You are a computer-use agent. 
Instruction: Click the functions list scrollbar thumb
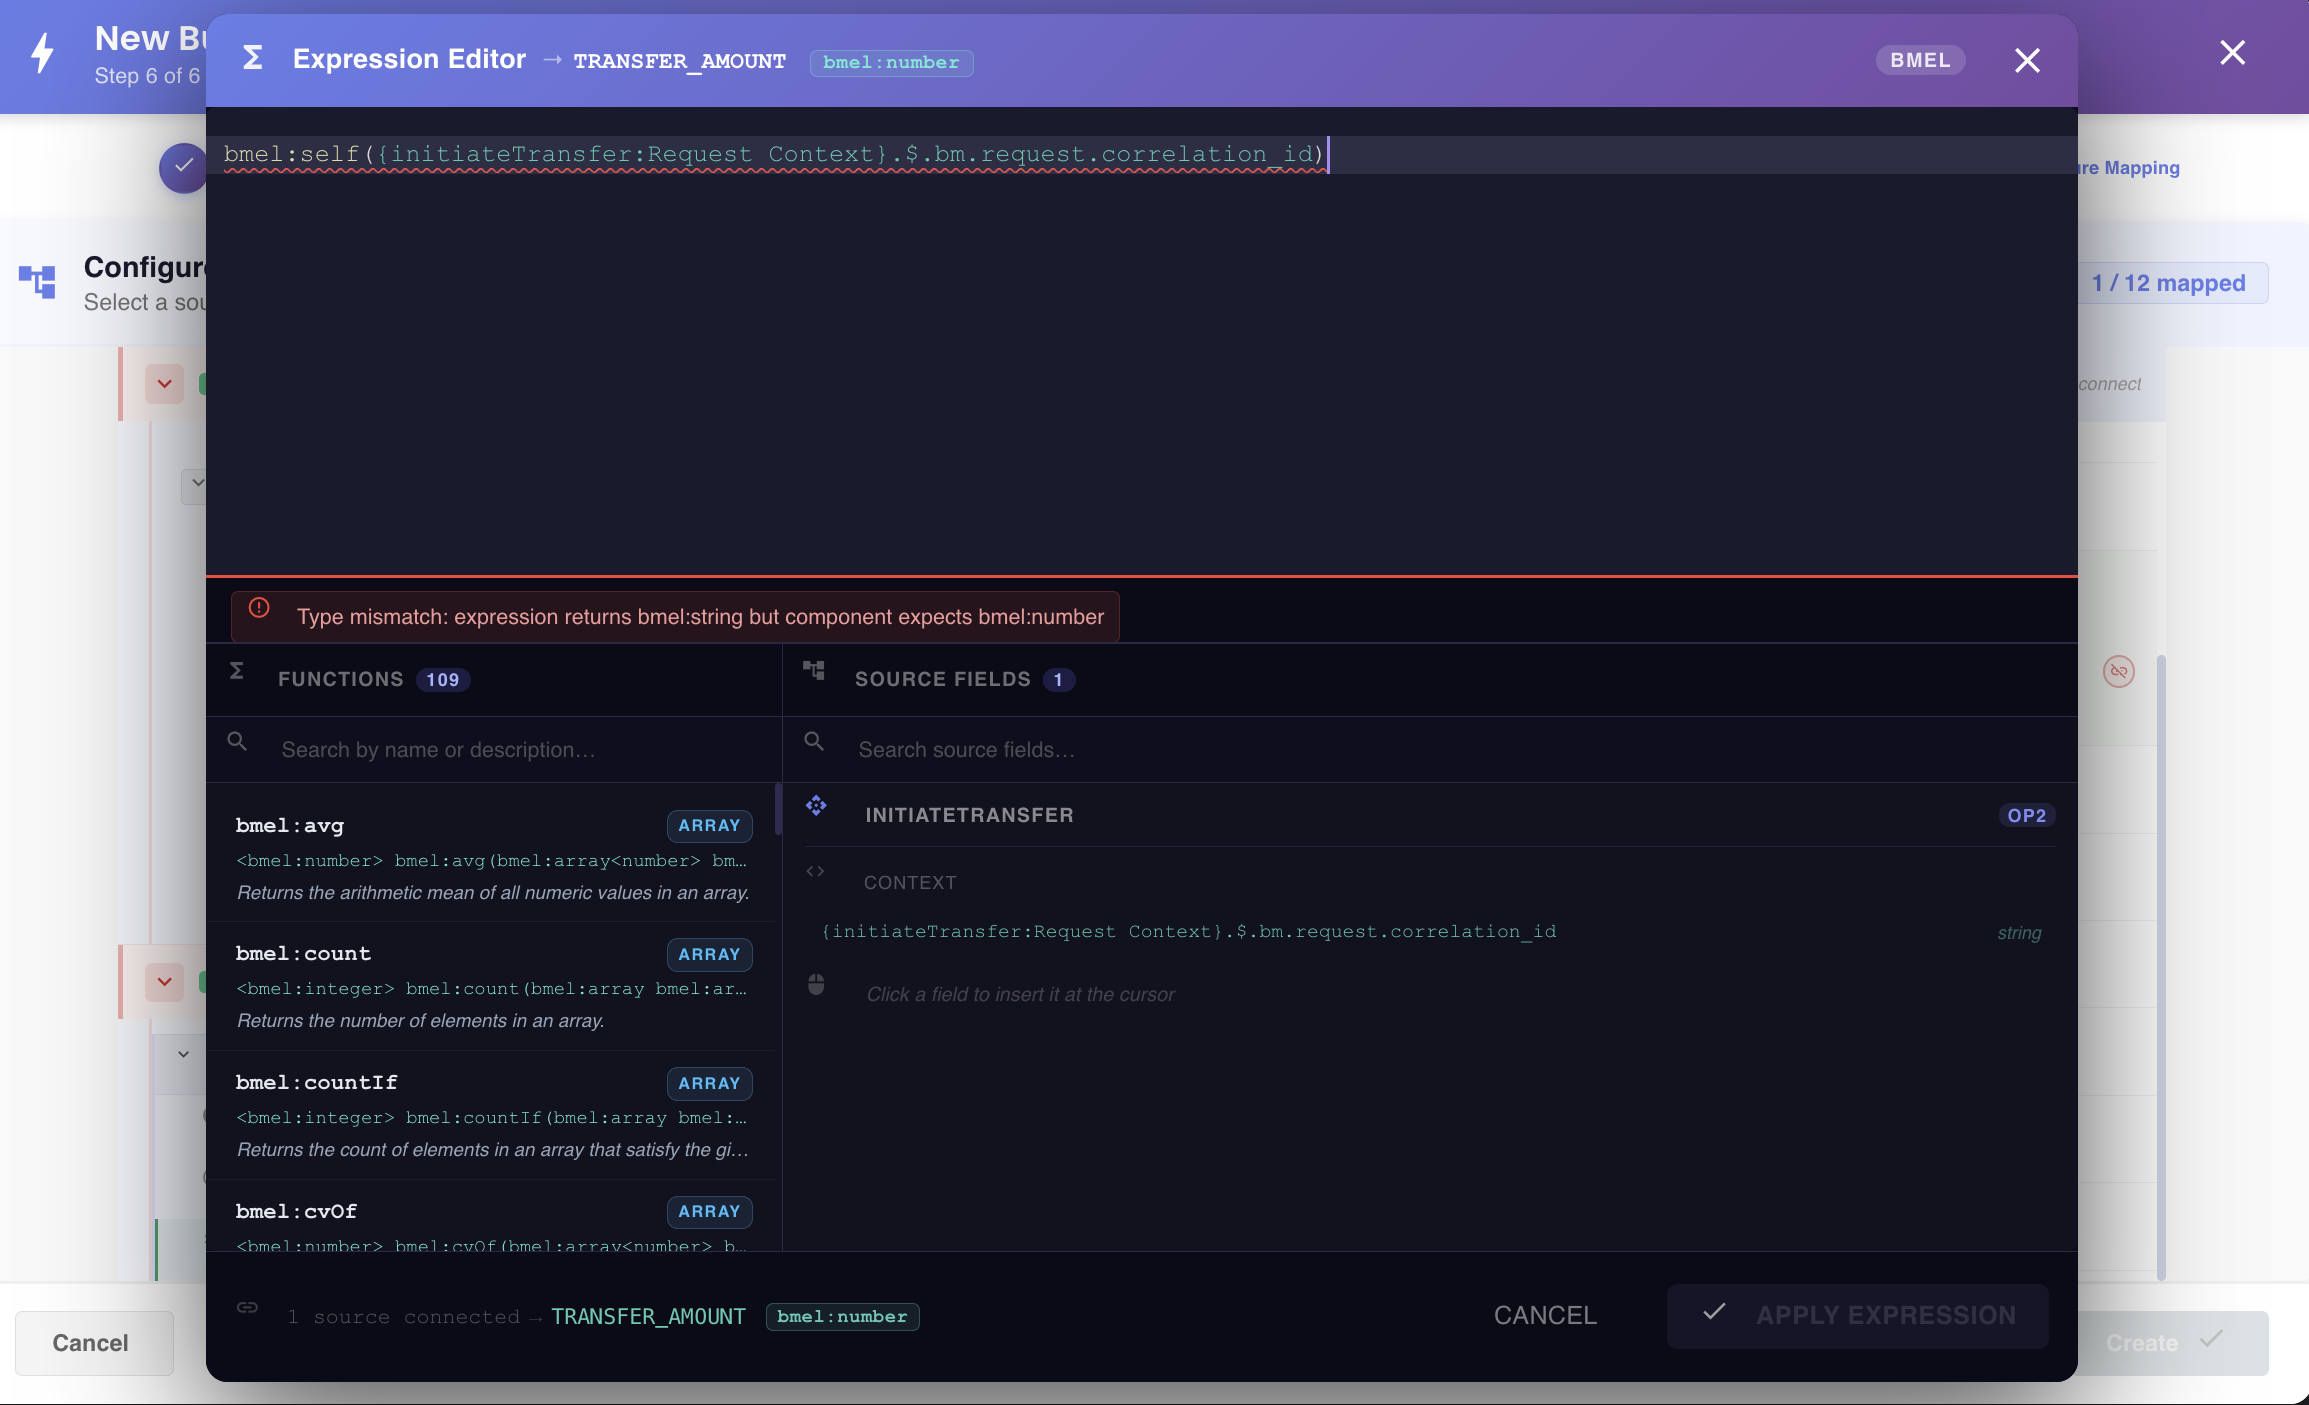coord(778,808)
